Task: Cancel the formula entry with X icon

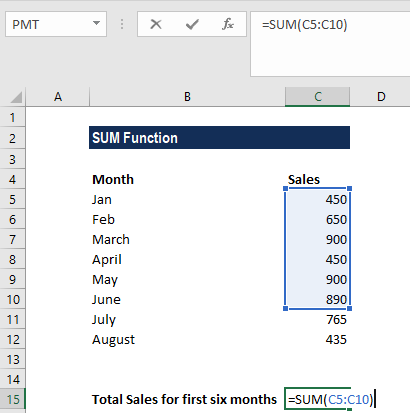Action: [x=156, y=24]
